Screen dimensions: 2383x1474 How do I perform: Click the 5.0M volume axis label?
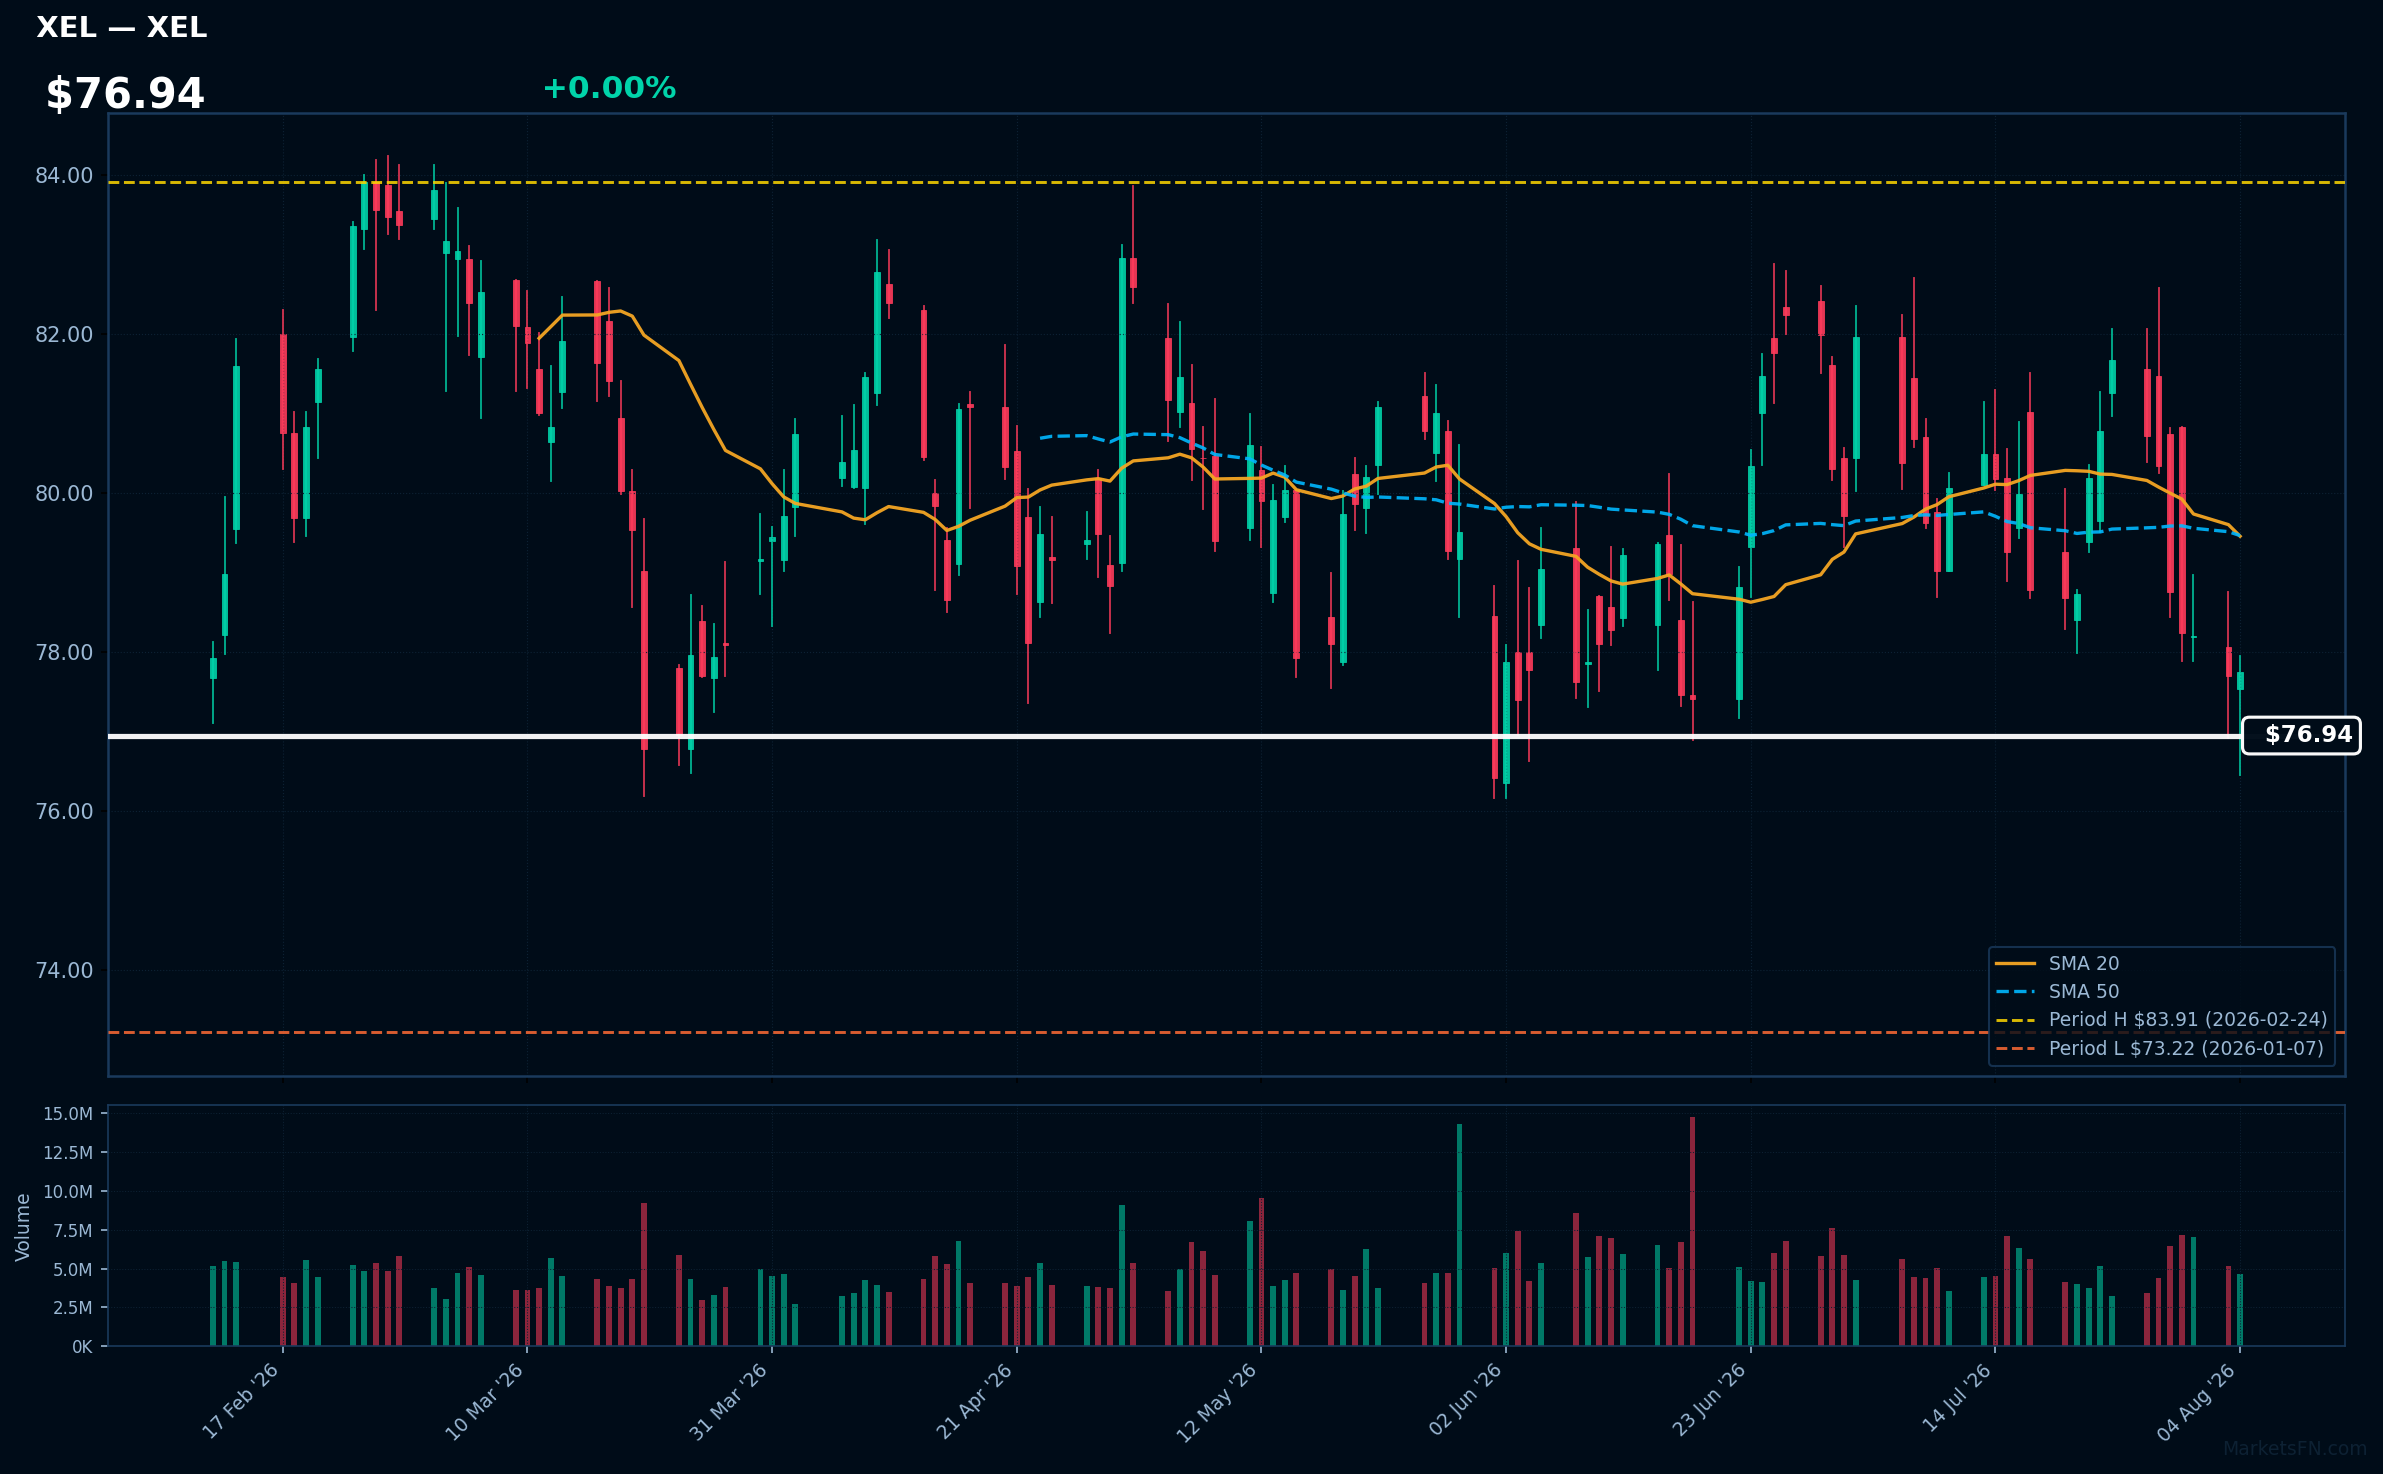tap(74, 1270)
